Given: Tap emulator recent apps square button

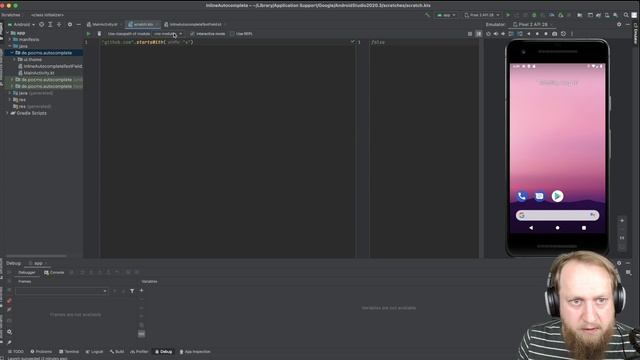Looking at the screenshot, I should (584, 228).
